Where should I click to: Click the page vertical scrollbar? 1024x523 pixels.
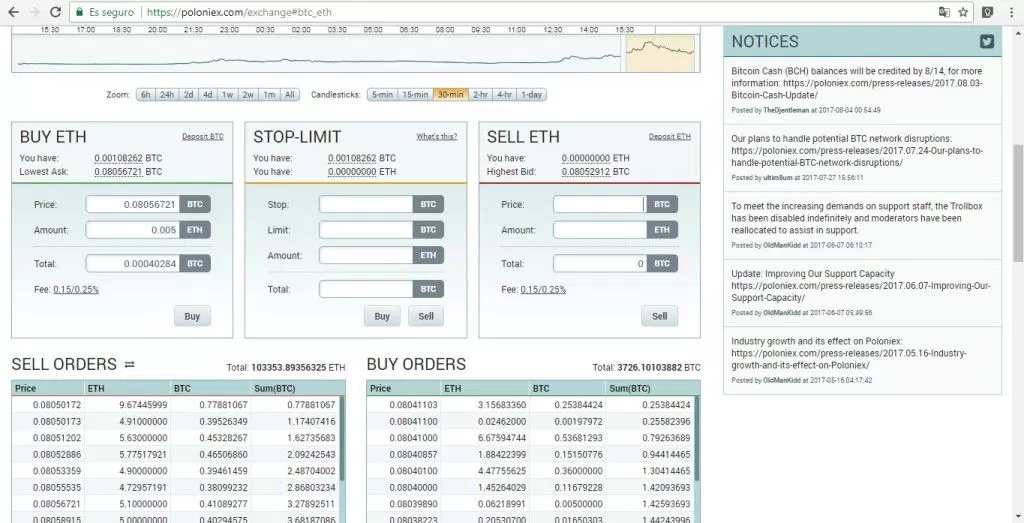(1017, 203)
